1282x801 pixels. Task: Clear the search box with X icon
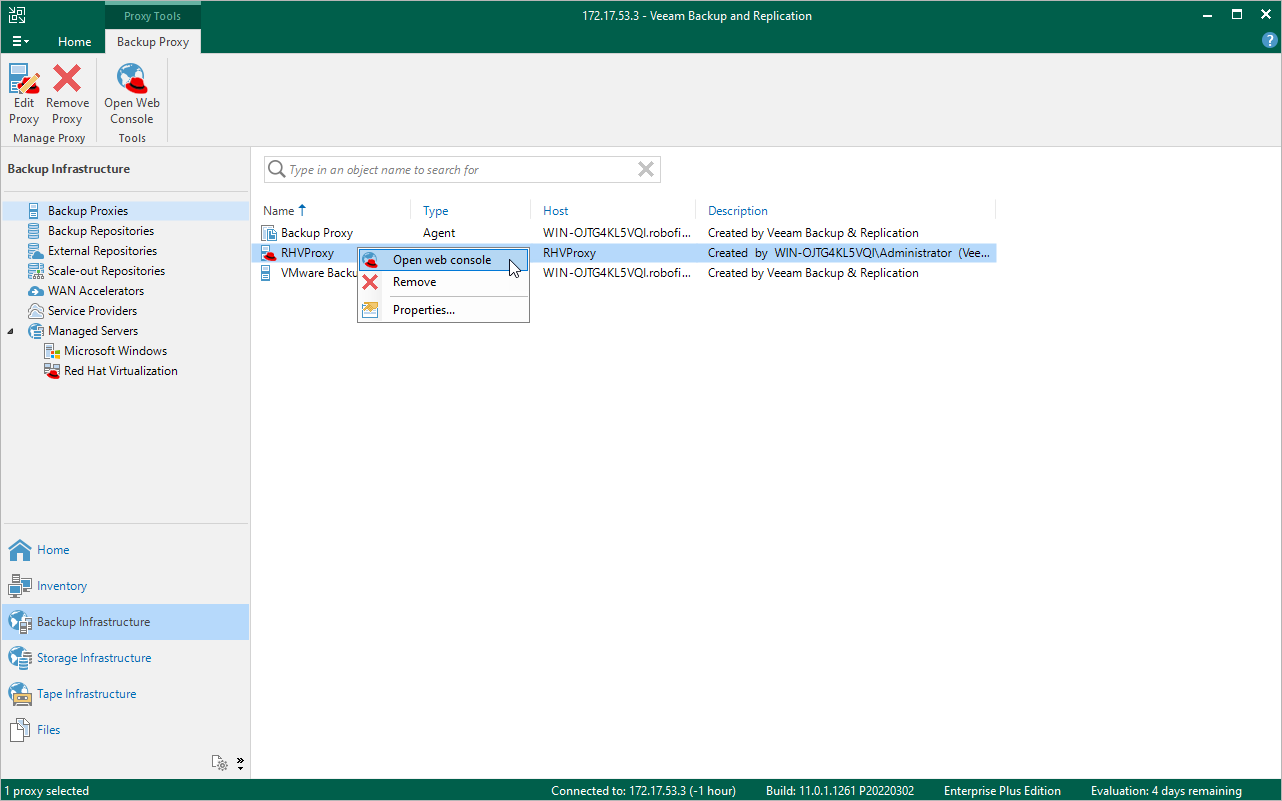pos(646,170)
